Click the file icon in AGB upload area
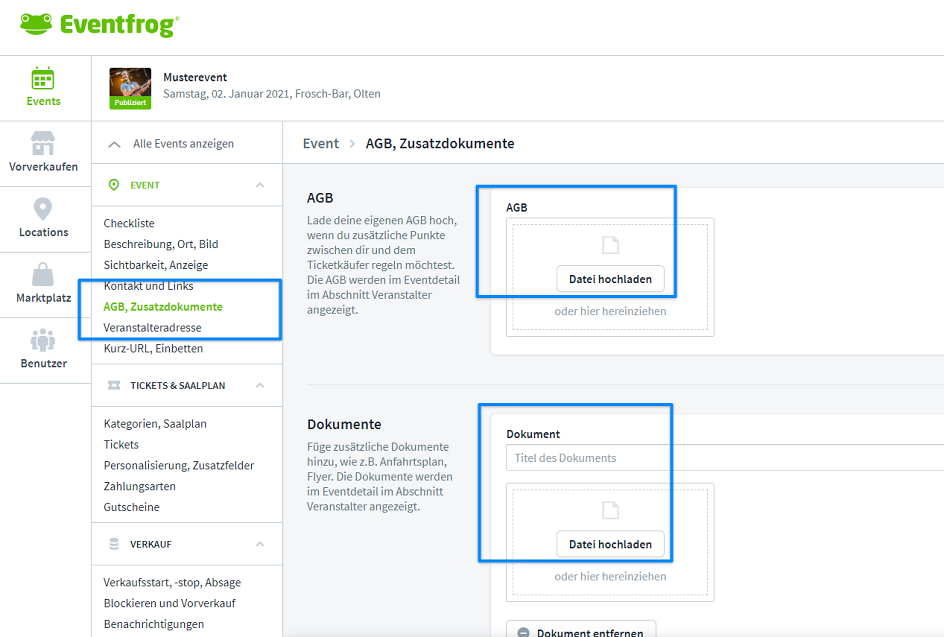This screenshot has height=637, width=944. click(610, 246)
